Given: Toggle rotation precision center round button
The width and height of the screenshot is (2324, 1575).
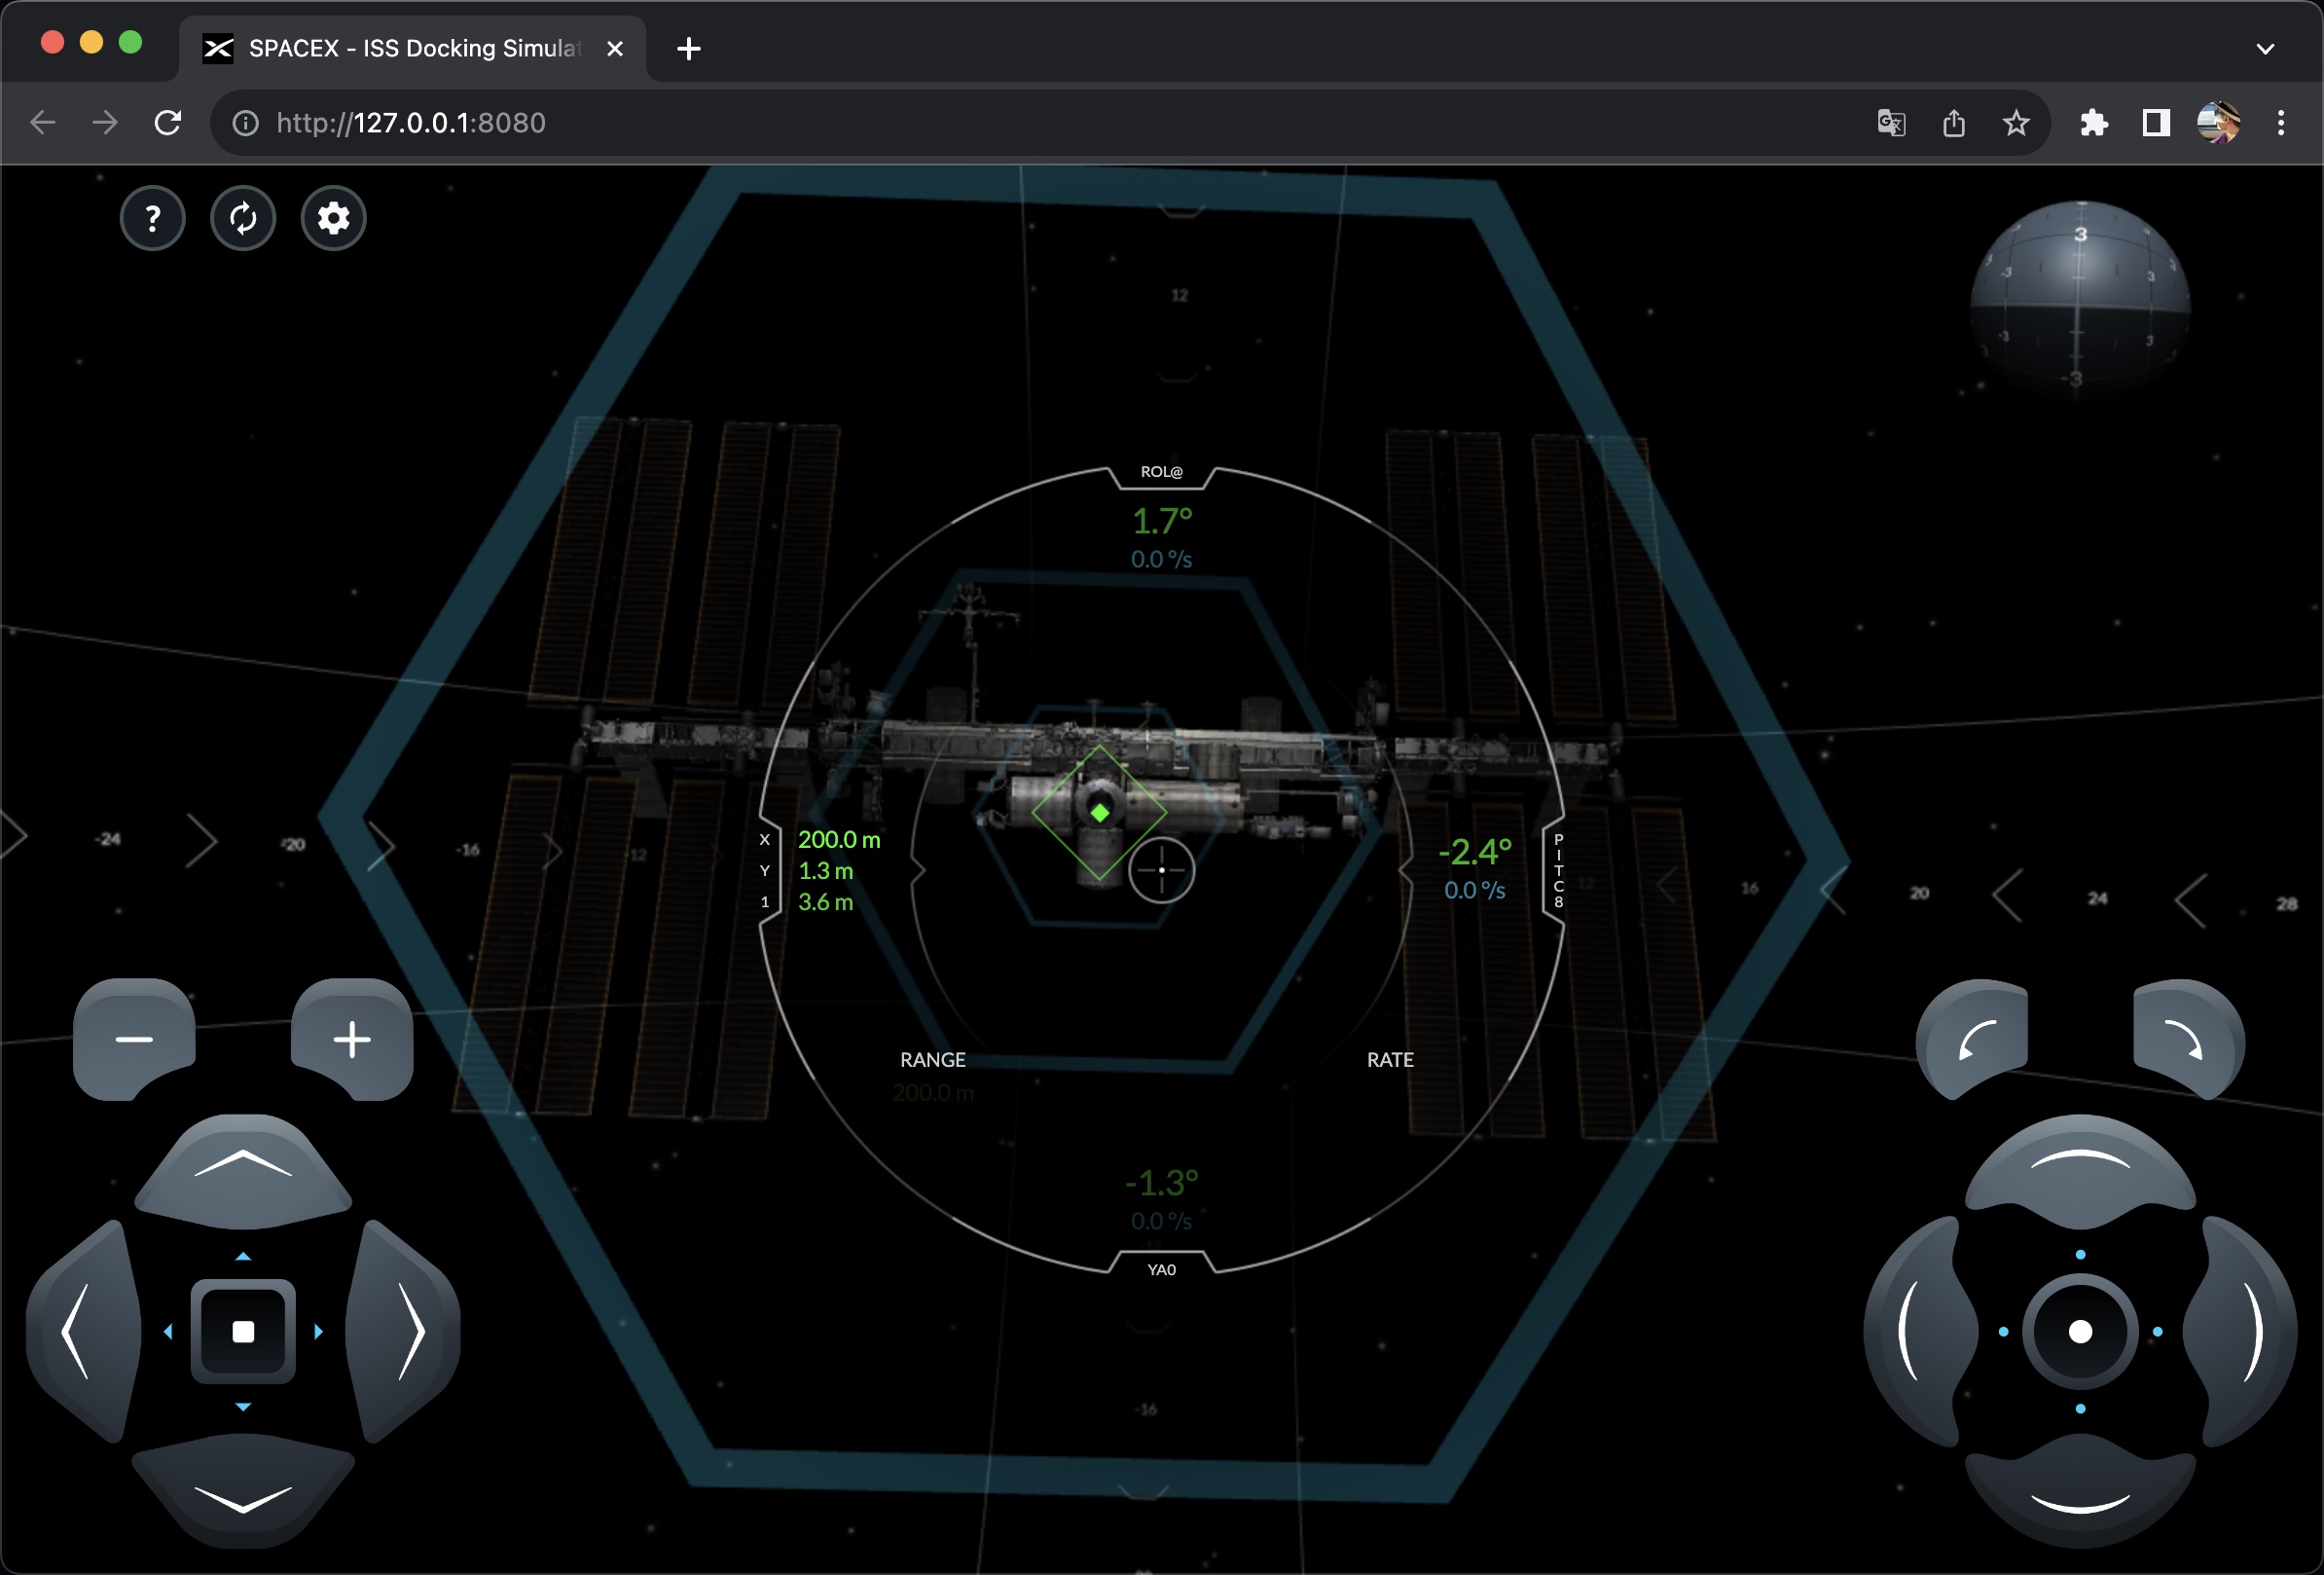Looking at the screenshot, I should click(x=2080, y=1331).
